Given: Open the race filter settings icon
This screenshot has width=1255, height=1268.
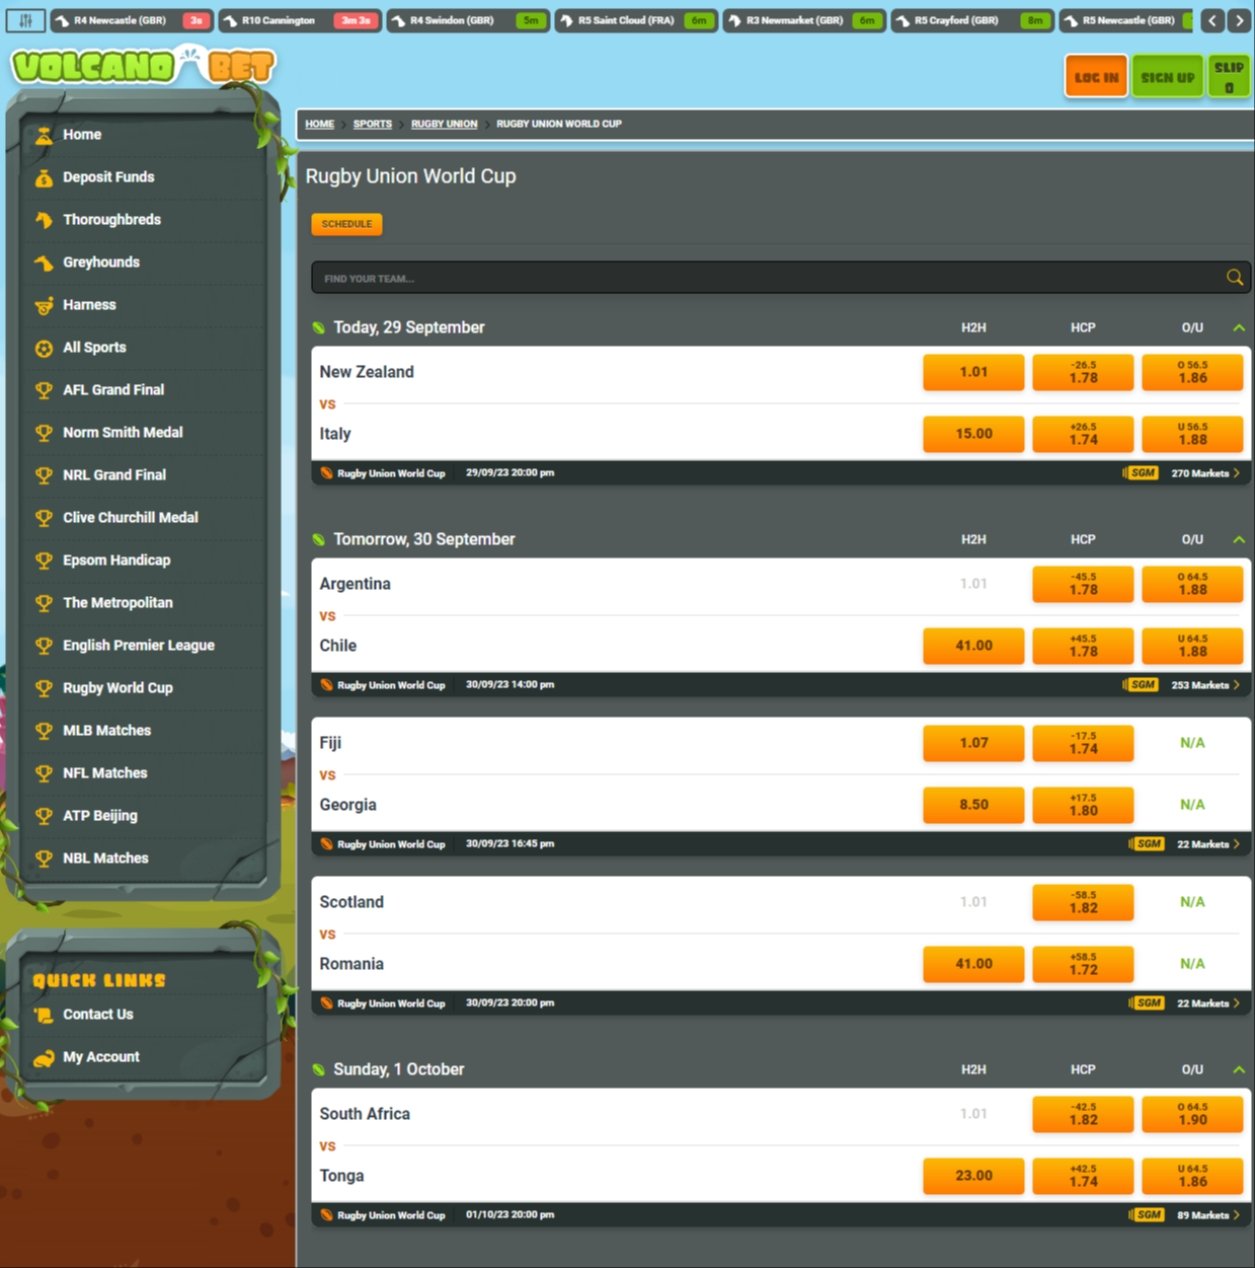Looking at the screenshot, I should pyautogui.click(x=26, y=20).
